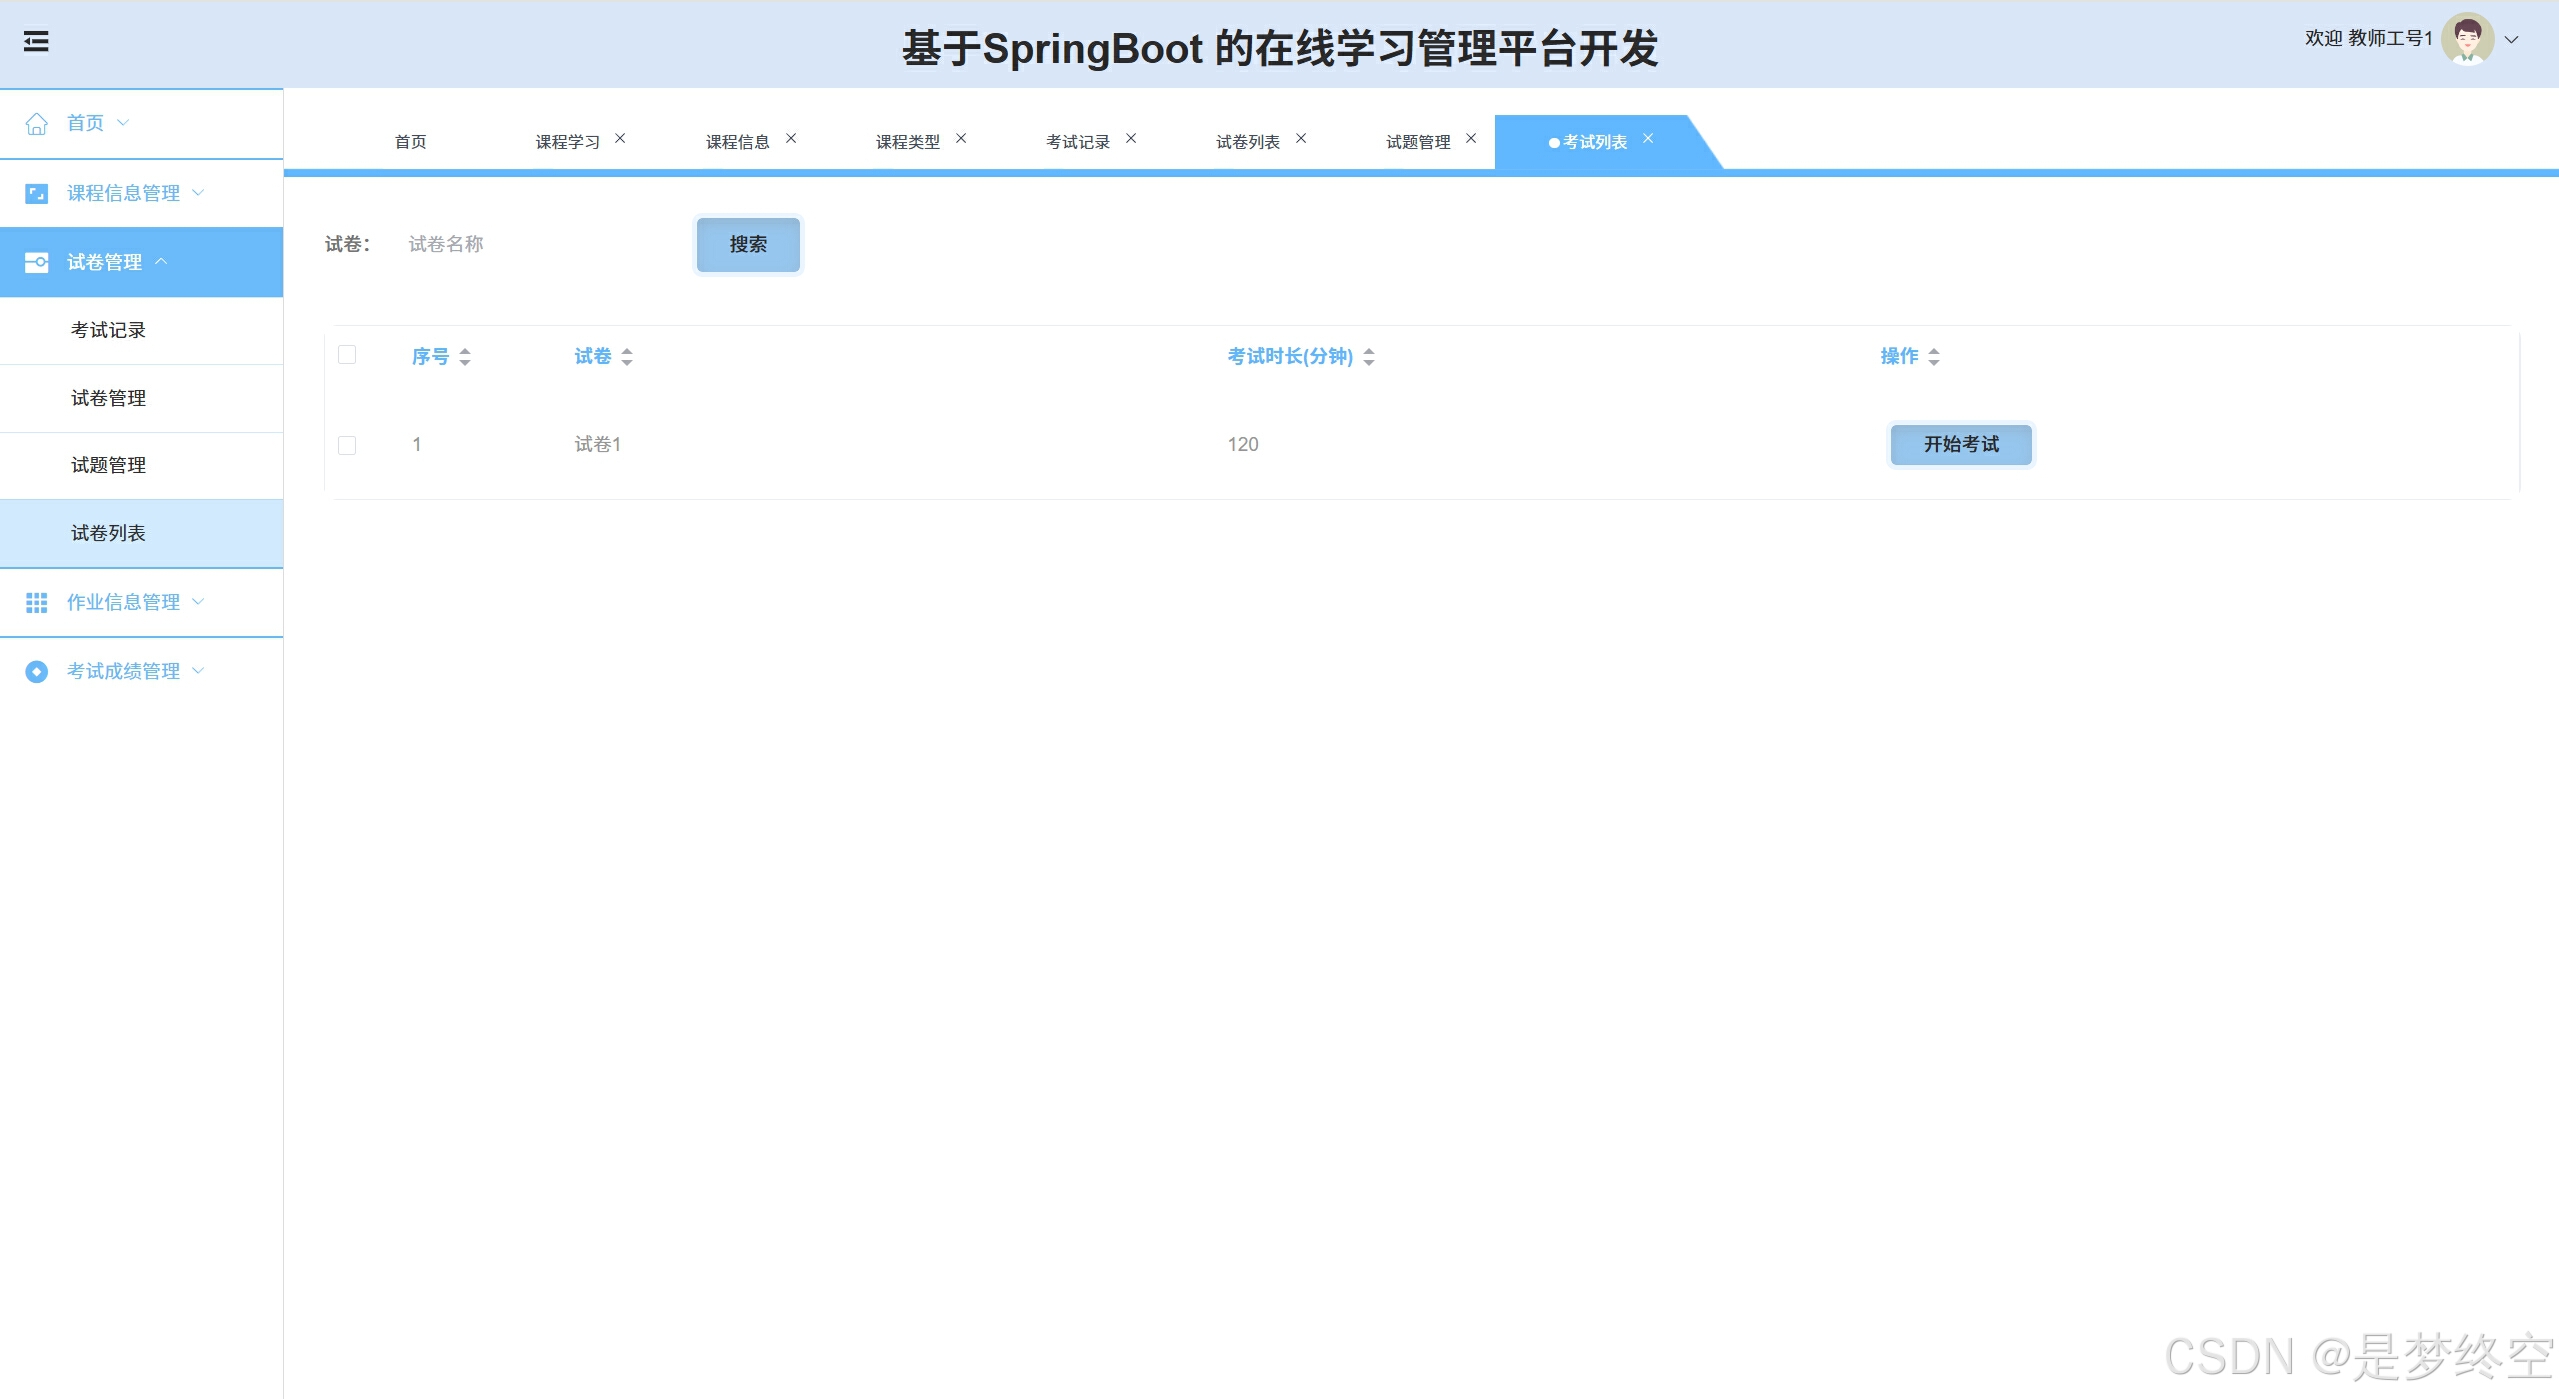2559x1399 pixels.
Task: Sort by 考试时长(分钟) column arrows
Action: coord(1369,357)
